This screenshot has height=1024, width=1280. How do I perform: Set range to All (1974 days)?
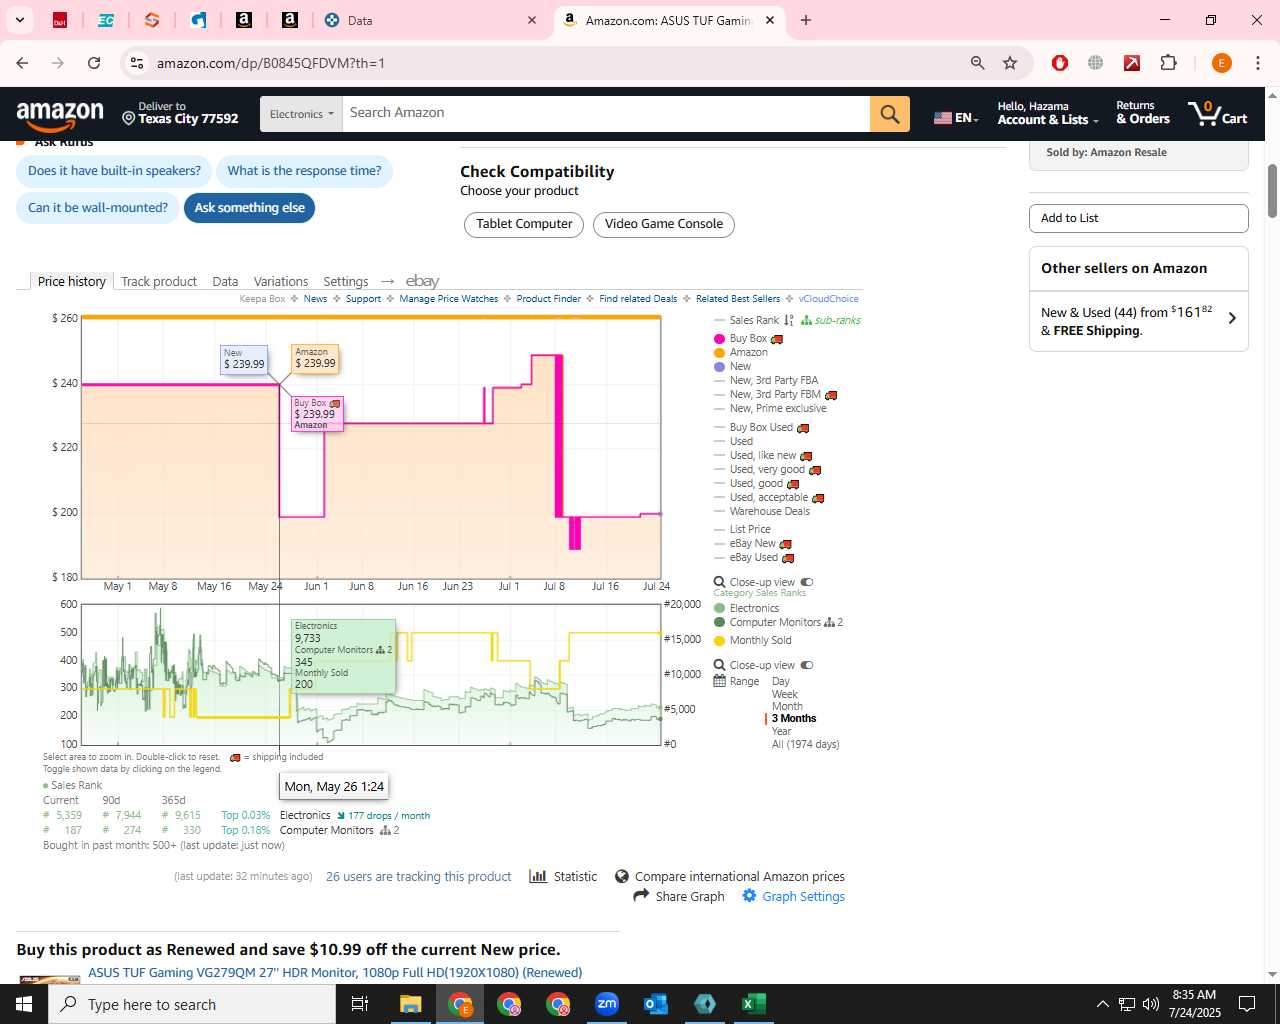[805, 744]
